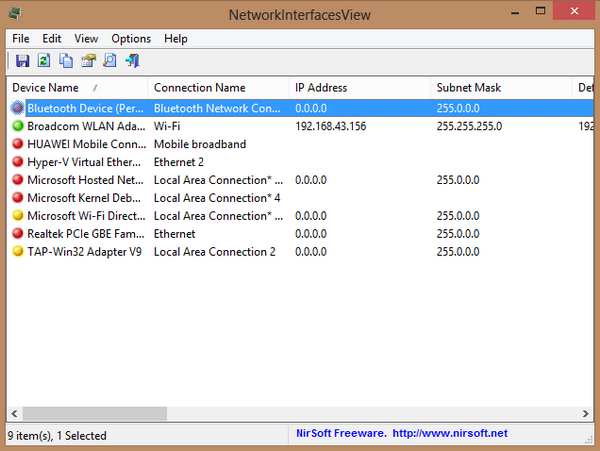The height and width of the screenshot is (451, 600).
Task: Select the Broadcom WLAN Ada... row
Action: (300, 126)
